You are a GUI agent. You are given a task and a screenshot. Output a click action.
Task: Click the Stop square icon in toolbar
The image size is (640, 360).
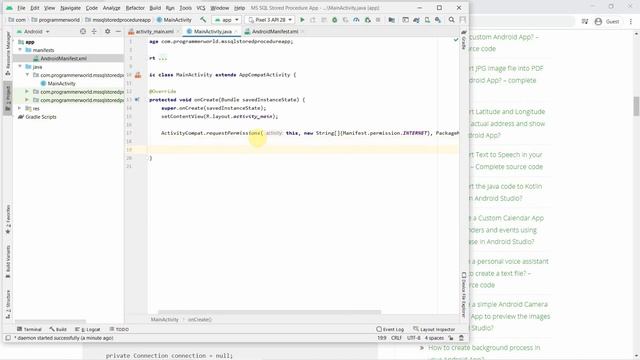pos(378,20)
